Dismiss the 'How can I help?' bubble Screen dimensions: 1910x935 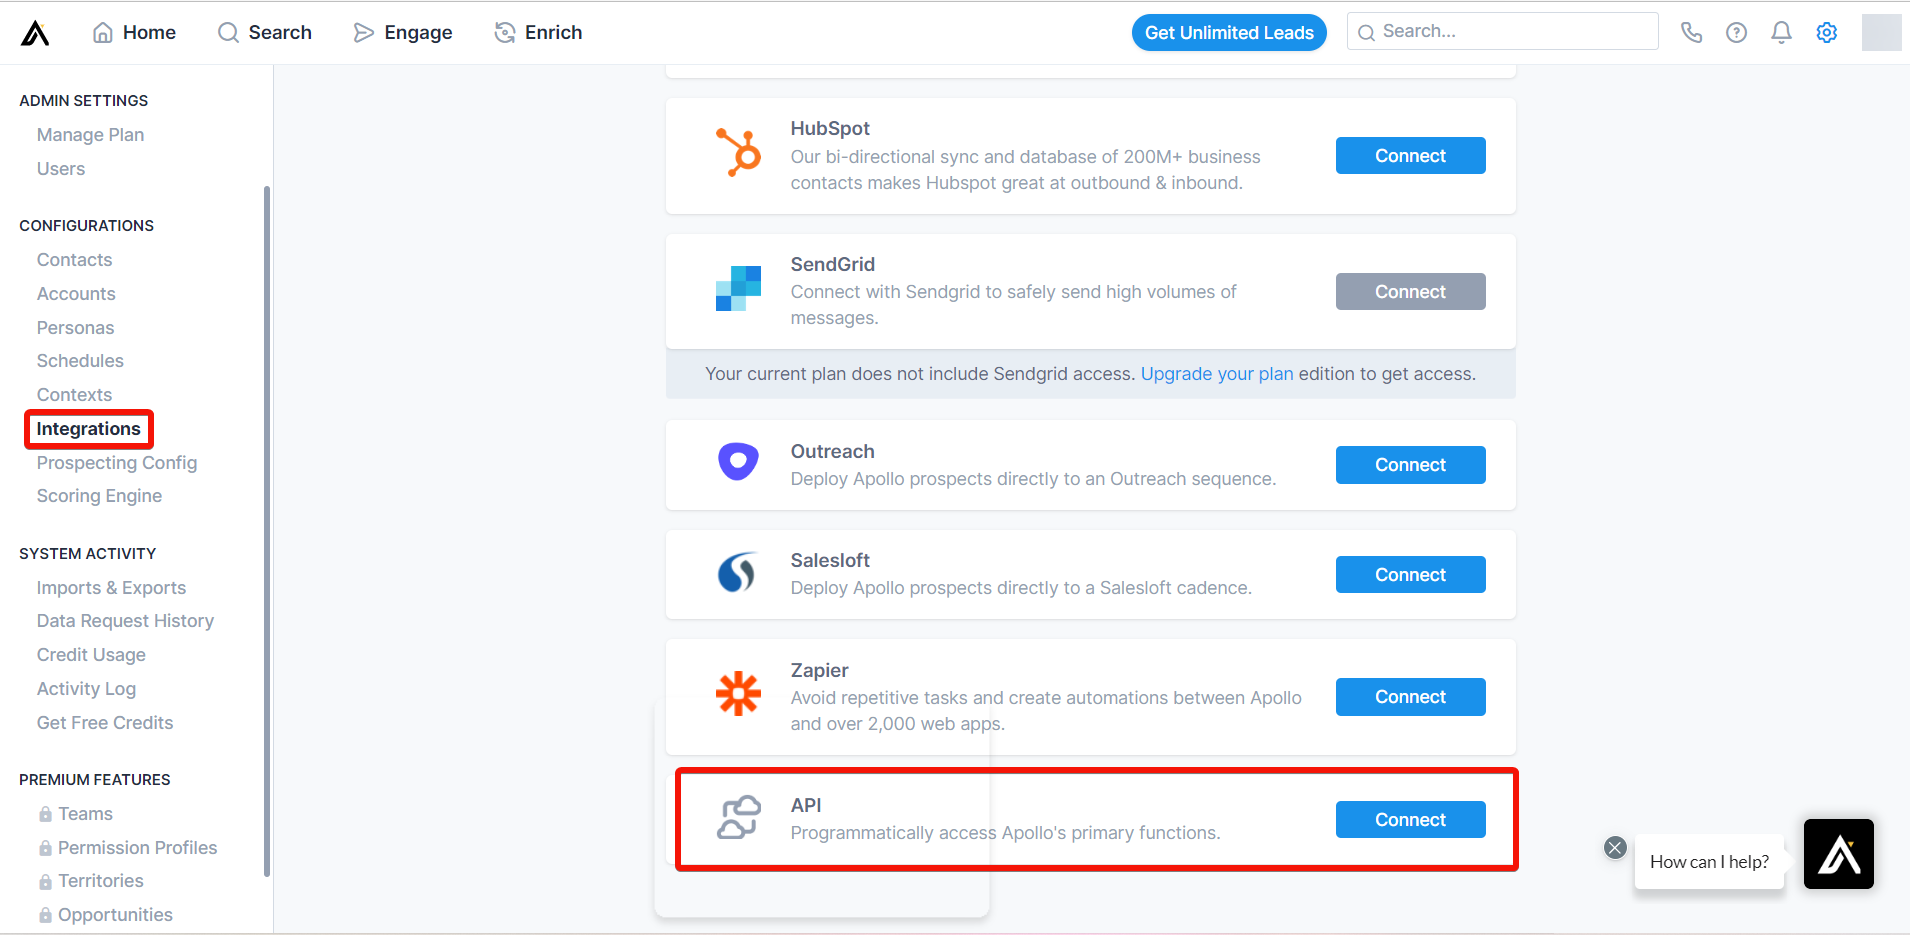[1615, 848]
